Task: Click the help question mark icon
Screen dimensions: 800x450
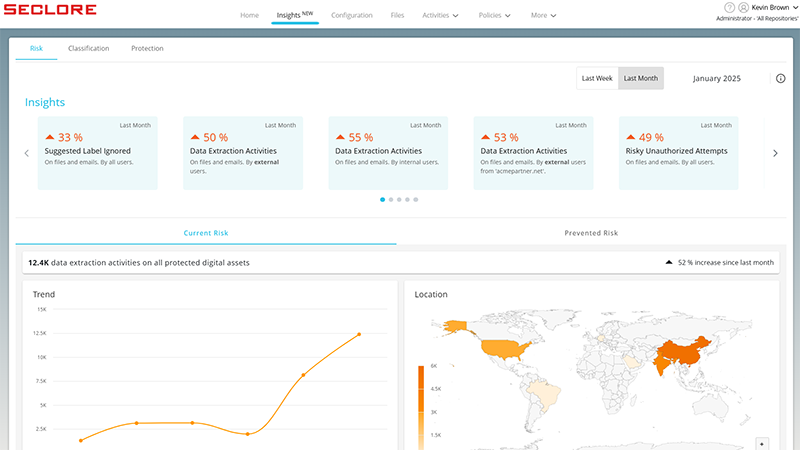Action: tap(730, 7)
